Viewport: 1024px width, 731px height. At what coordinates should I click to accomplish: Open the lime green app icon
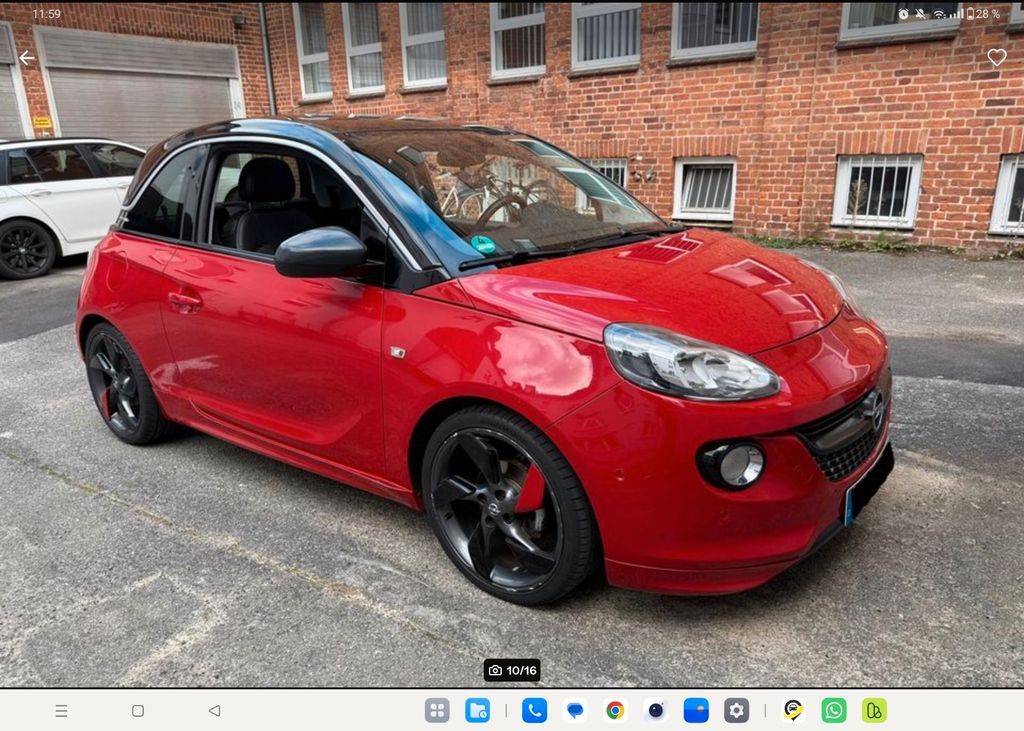point(874,710)
